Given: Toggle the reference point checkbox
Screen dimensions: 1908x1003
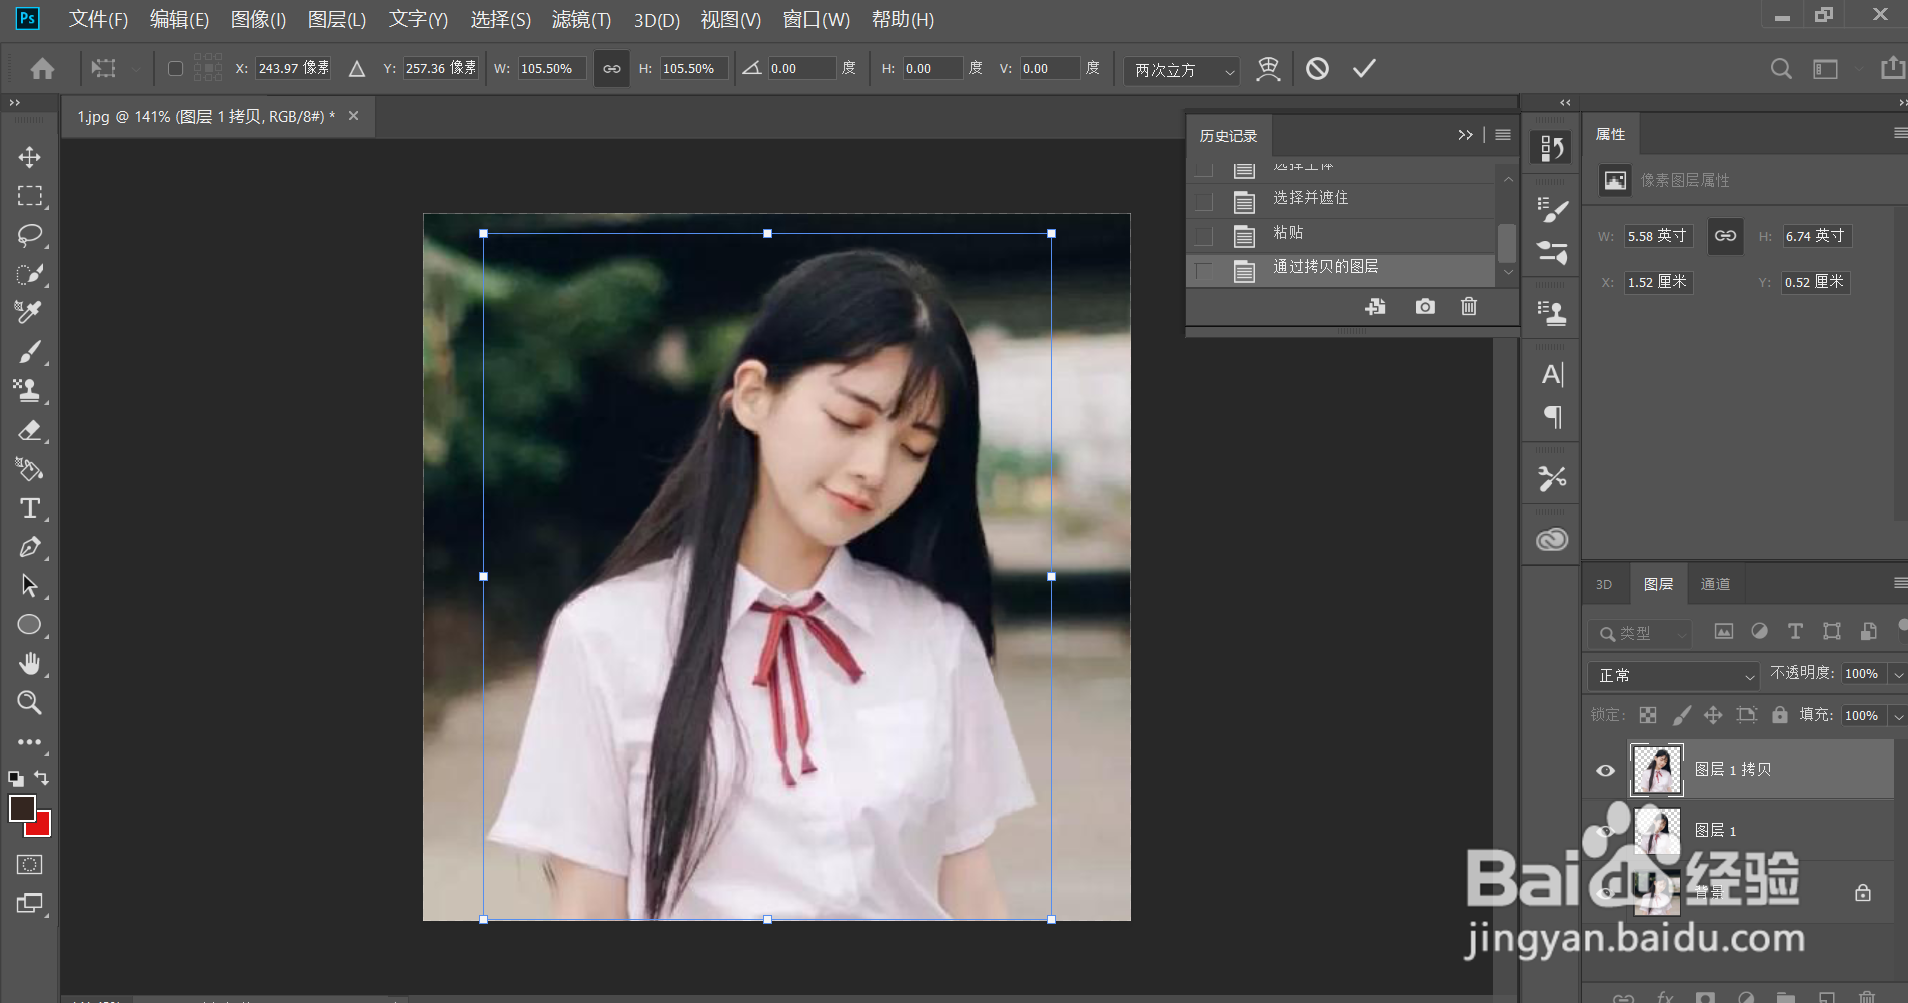Looking at the screenshot, I should pos(175,69).
